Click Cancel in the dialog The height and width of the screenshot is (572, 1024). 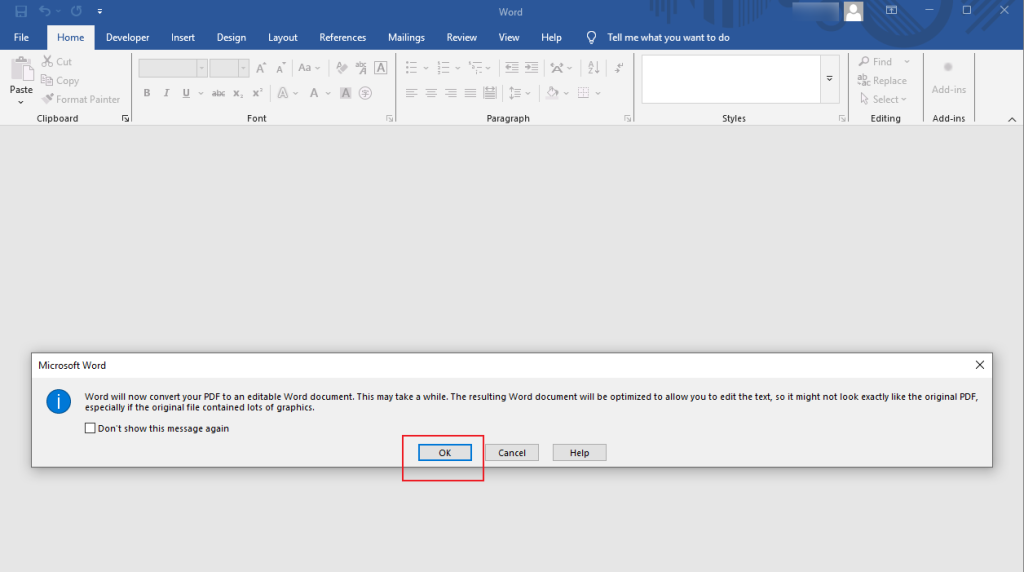click(x=512, y=453)
